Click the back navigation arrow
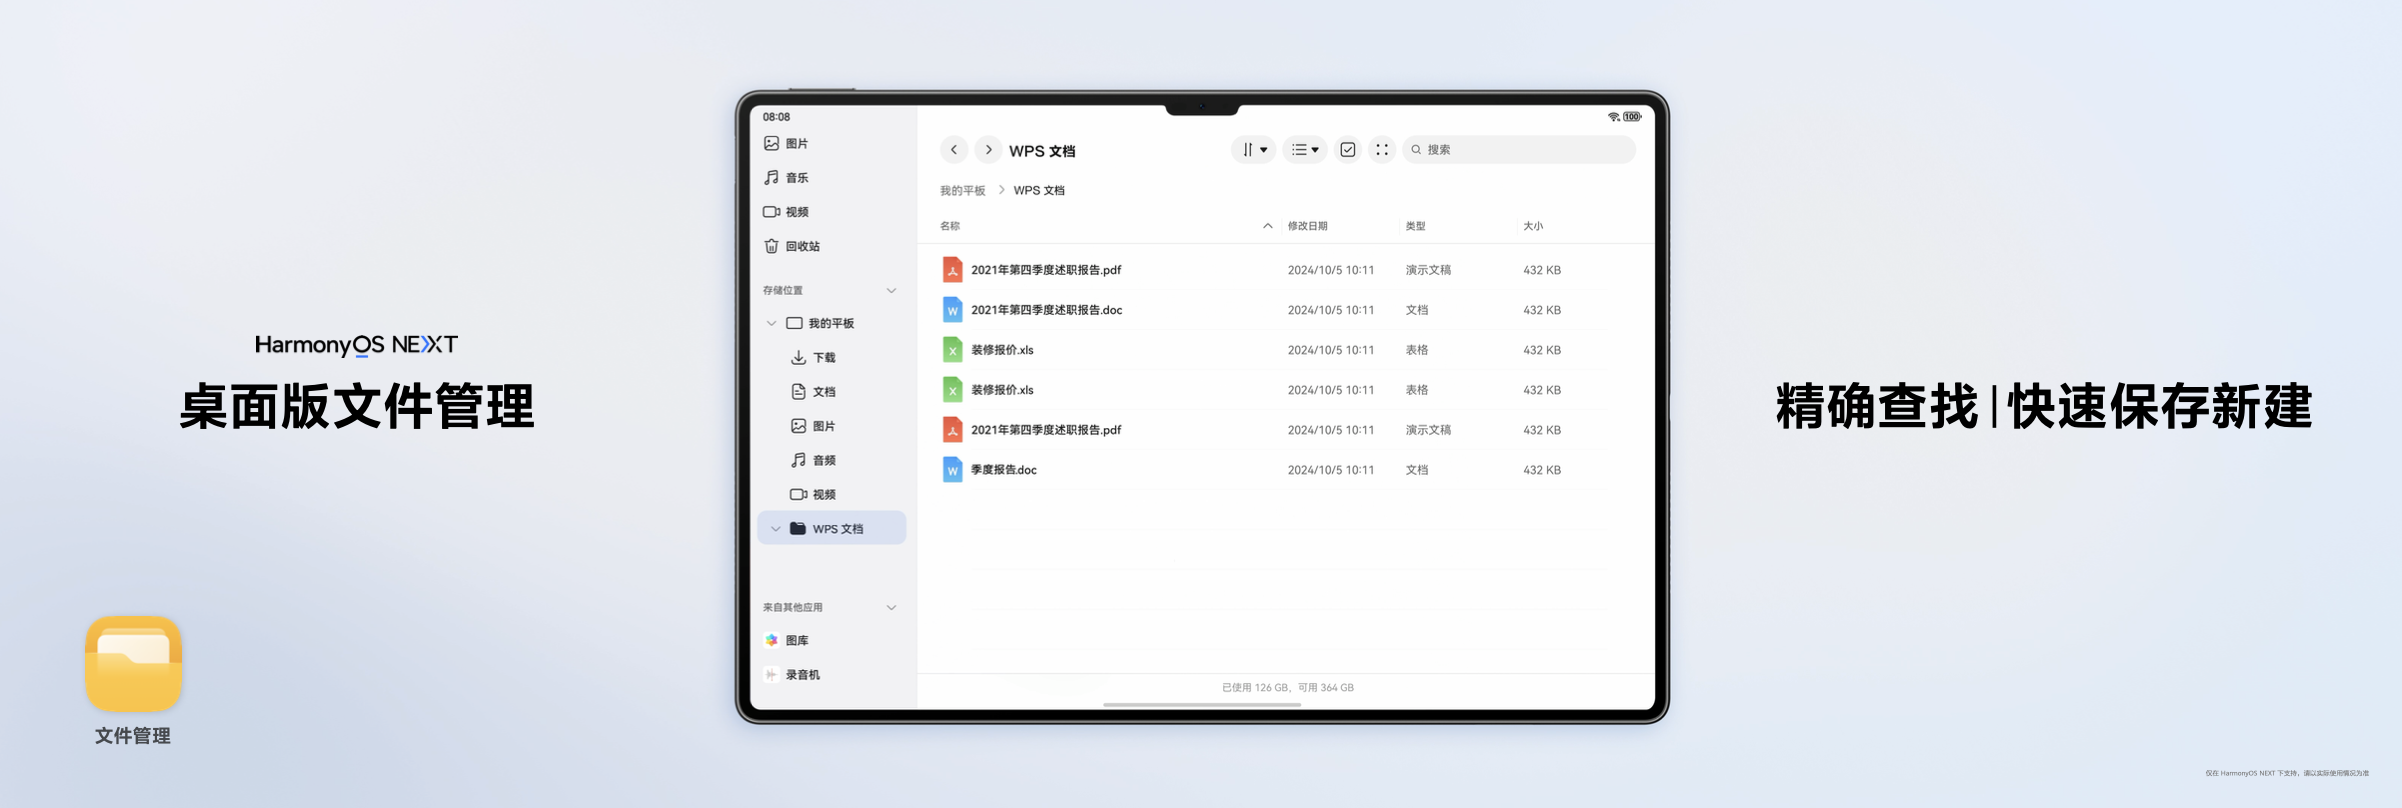The height and width of the screenshot is (808, 2402). tap(954, 150)
